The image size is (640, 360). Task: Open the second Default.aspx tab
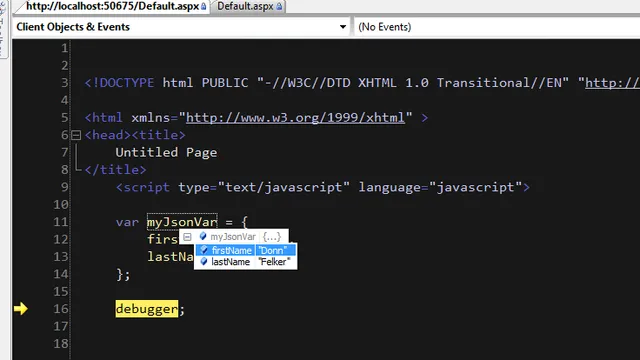pyautogui.click(x=249, y=6)
